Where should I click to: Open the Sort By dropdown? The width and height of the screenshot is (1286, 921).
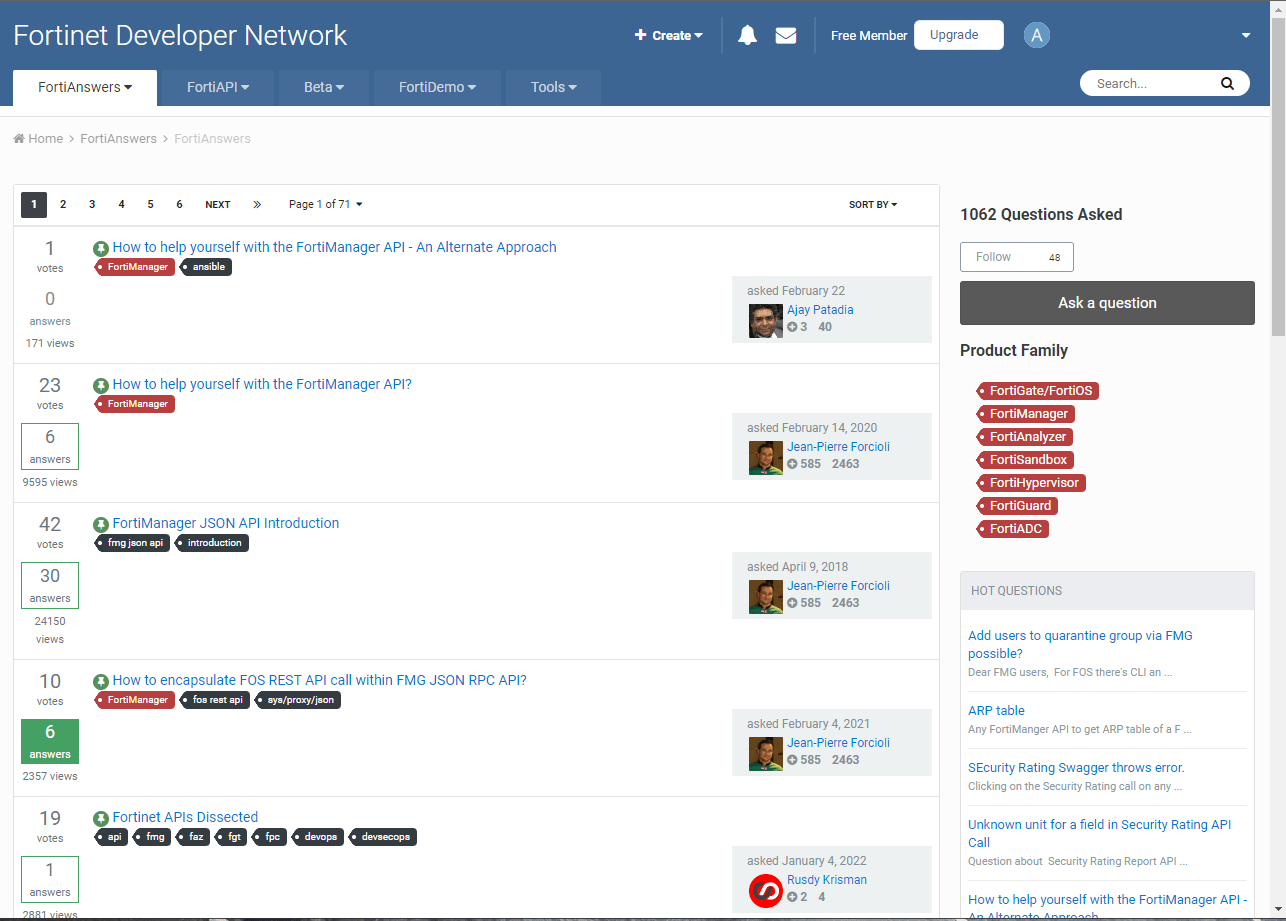[x=873, y=204]
